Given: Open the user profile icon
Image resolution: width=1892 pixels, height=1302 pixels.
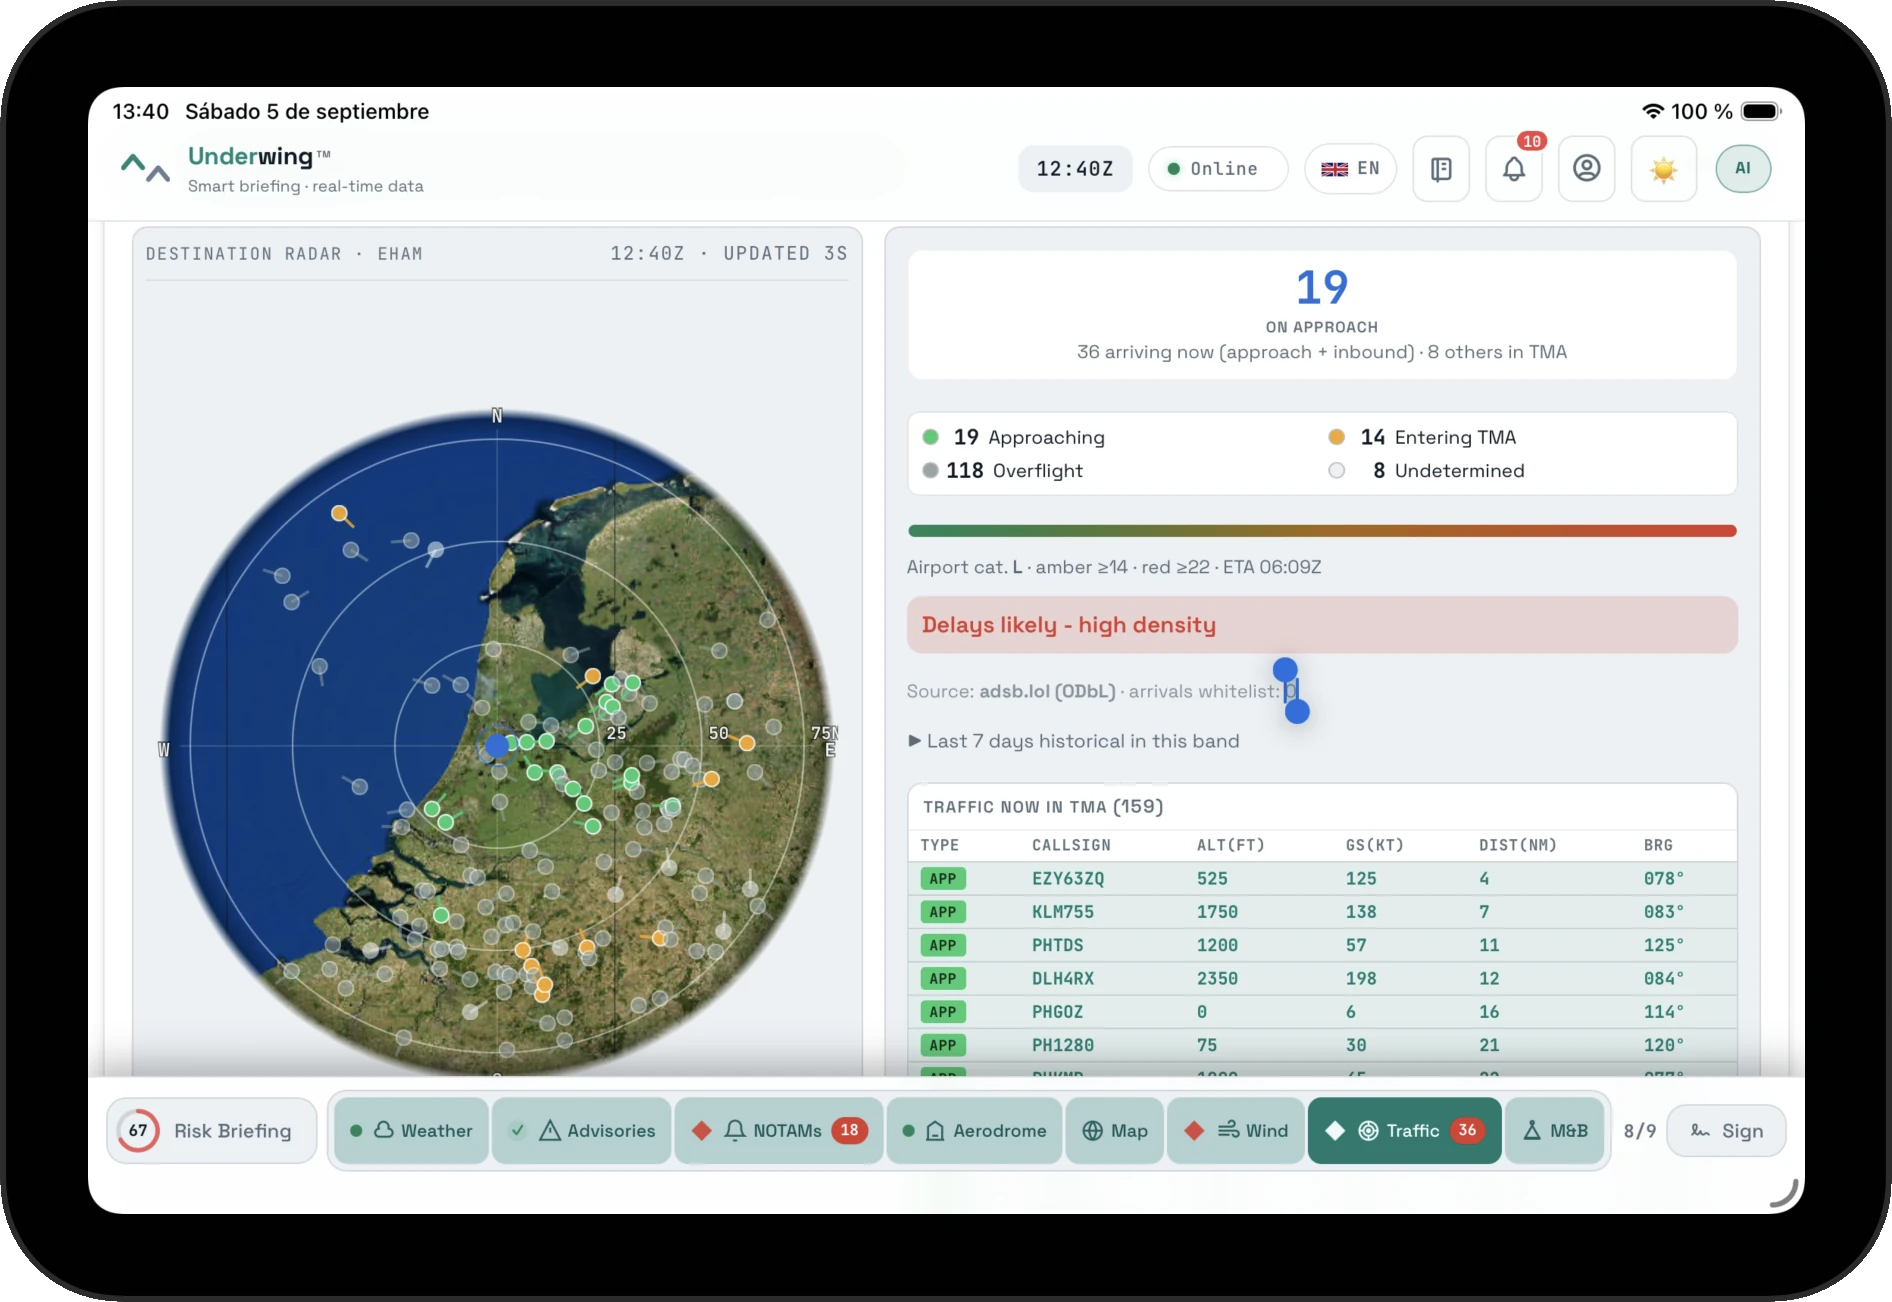Looking at the screenshot, I should coord(1587,169).
